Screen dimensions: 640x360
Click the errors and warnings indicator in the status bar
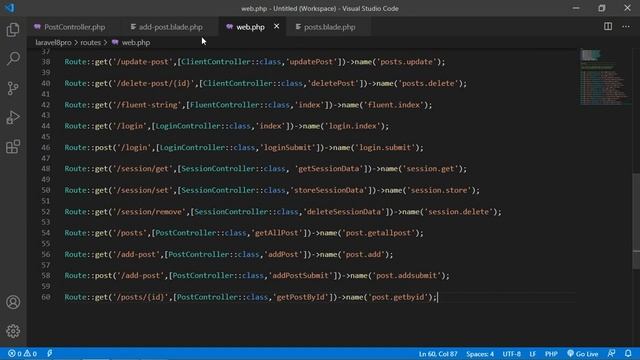pos(22,354)
